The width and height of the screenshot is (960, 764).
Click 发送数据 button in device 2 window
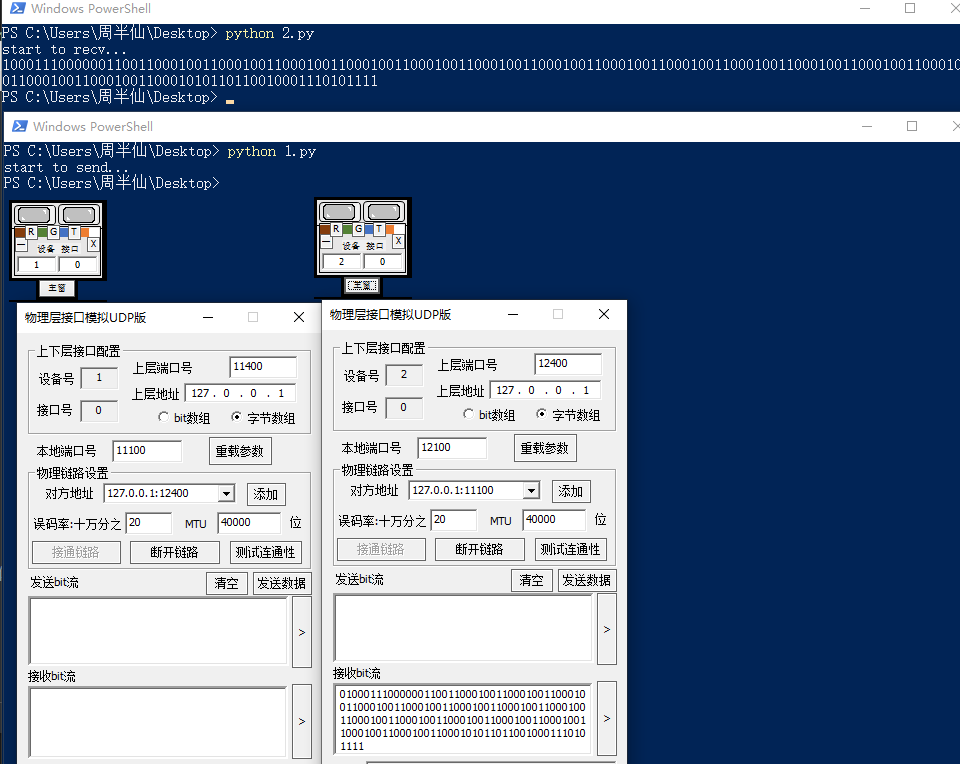(x=587, y=580)
